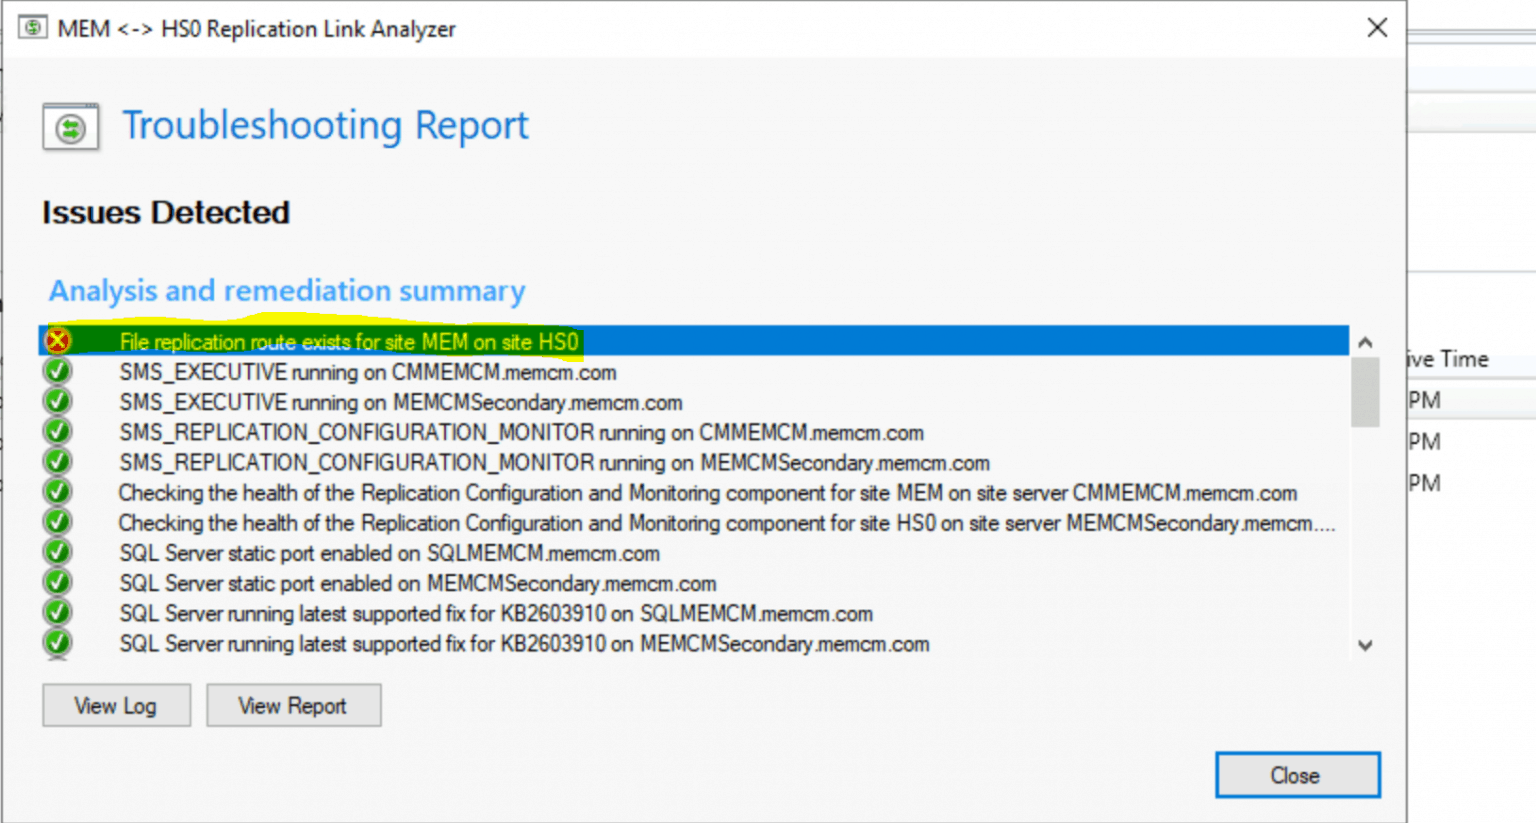1536x823 pixels.
Task: Click the red error icon for file replication route
Action: 58,341
